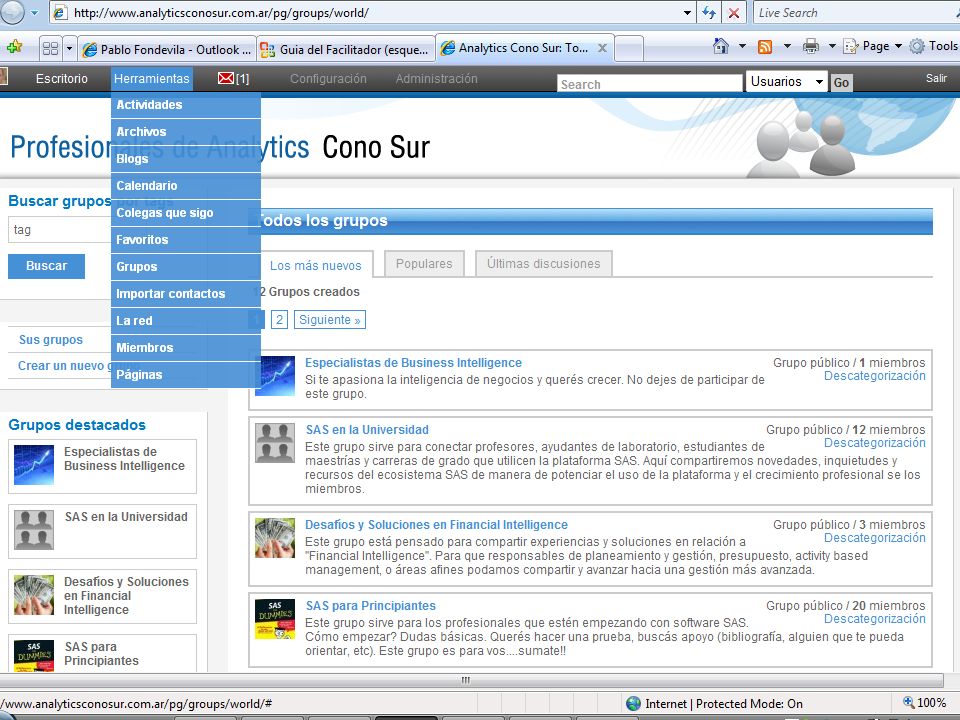Choose La red from Herramientas menu

click(x=186, y=320)
